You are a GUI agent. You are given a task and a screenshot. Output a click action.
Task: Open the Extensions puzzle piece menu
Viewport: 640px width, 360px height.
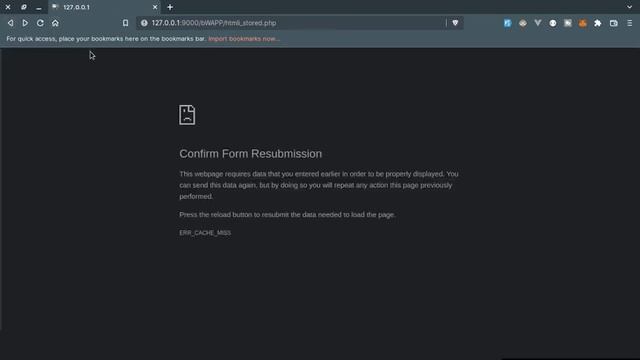598,23
